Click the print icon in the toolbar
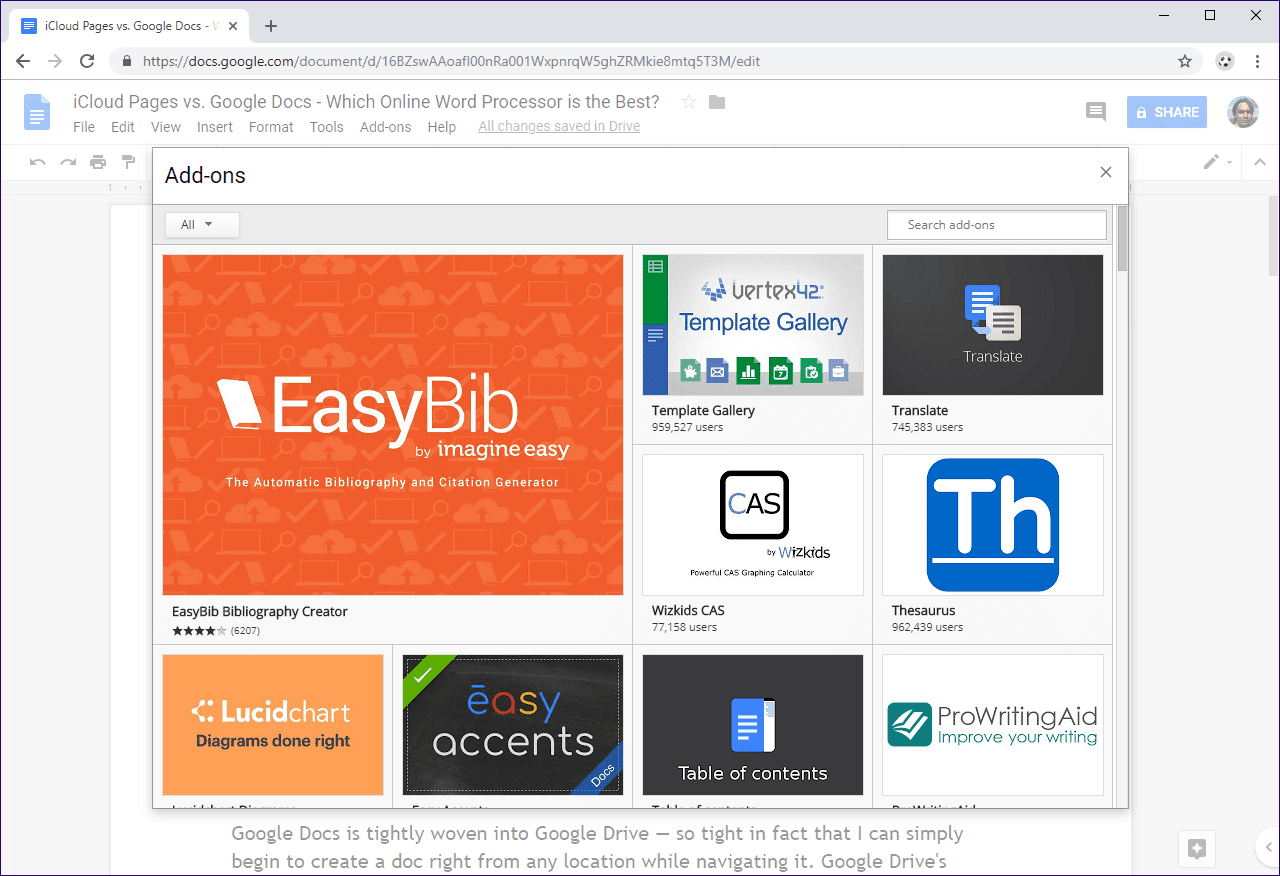Viewport: 1280px width, 876px height. [98, 162]
